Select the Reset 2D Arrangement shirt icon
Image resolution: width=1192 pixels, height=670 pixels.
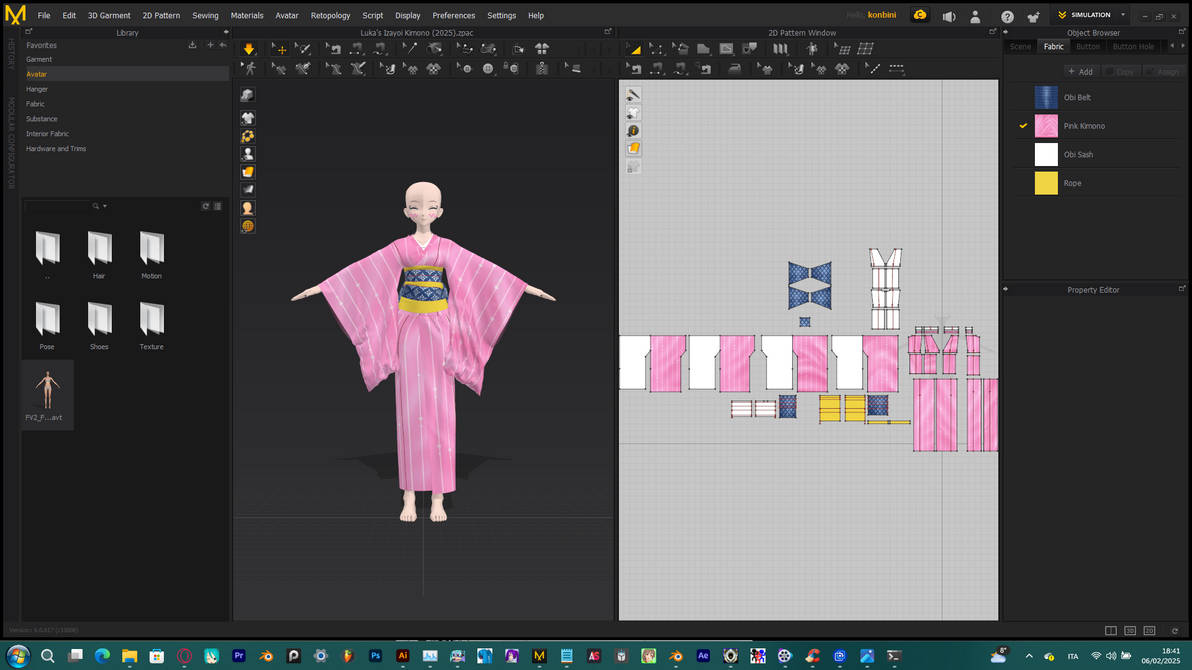(x=541, y=49)
